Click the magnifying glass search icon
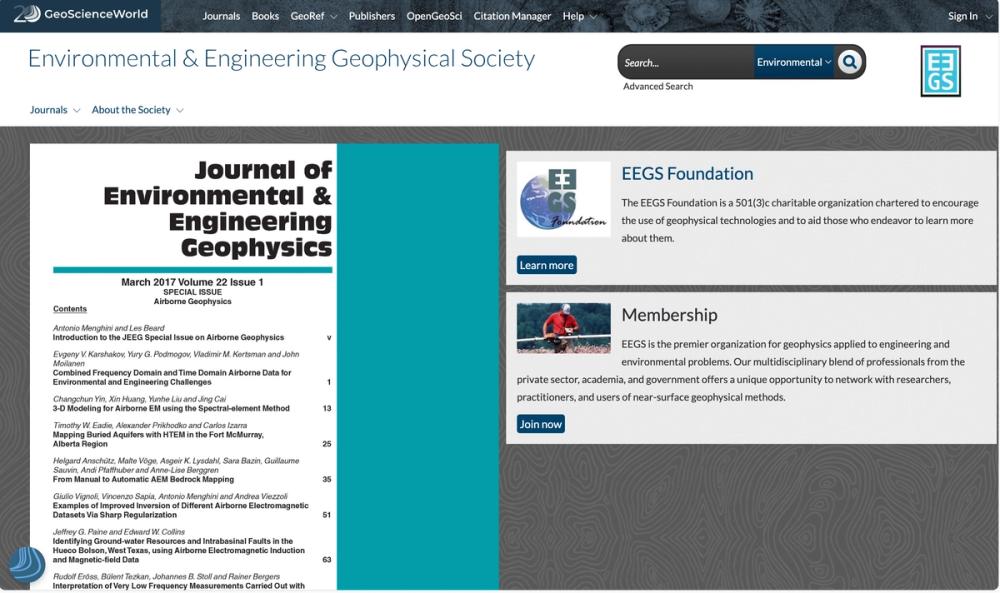This screenshot has height=593, width=1000. pos(849,62)
